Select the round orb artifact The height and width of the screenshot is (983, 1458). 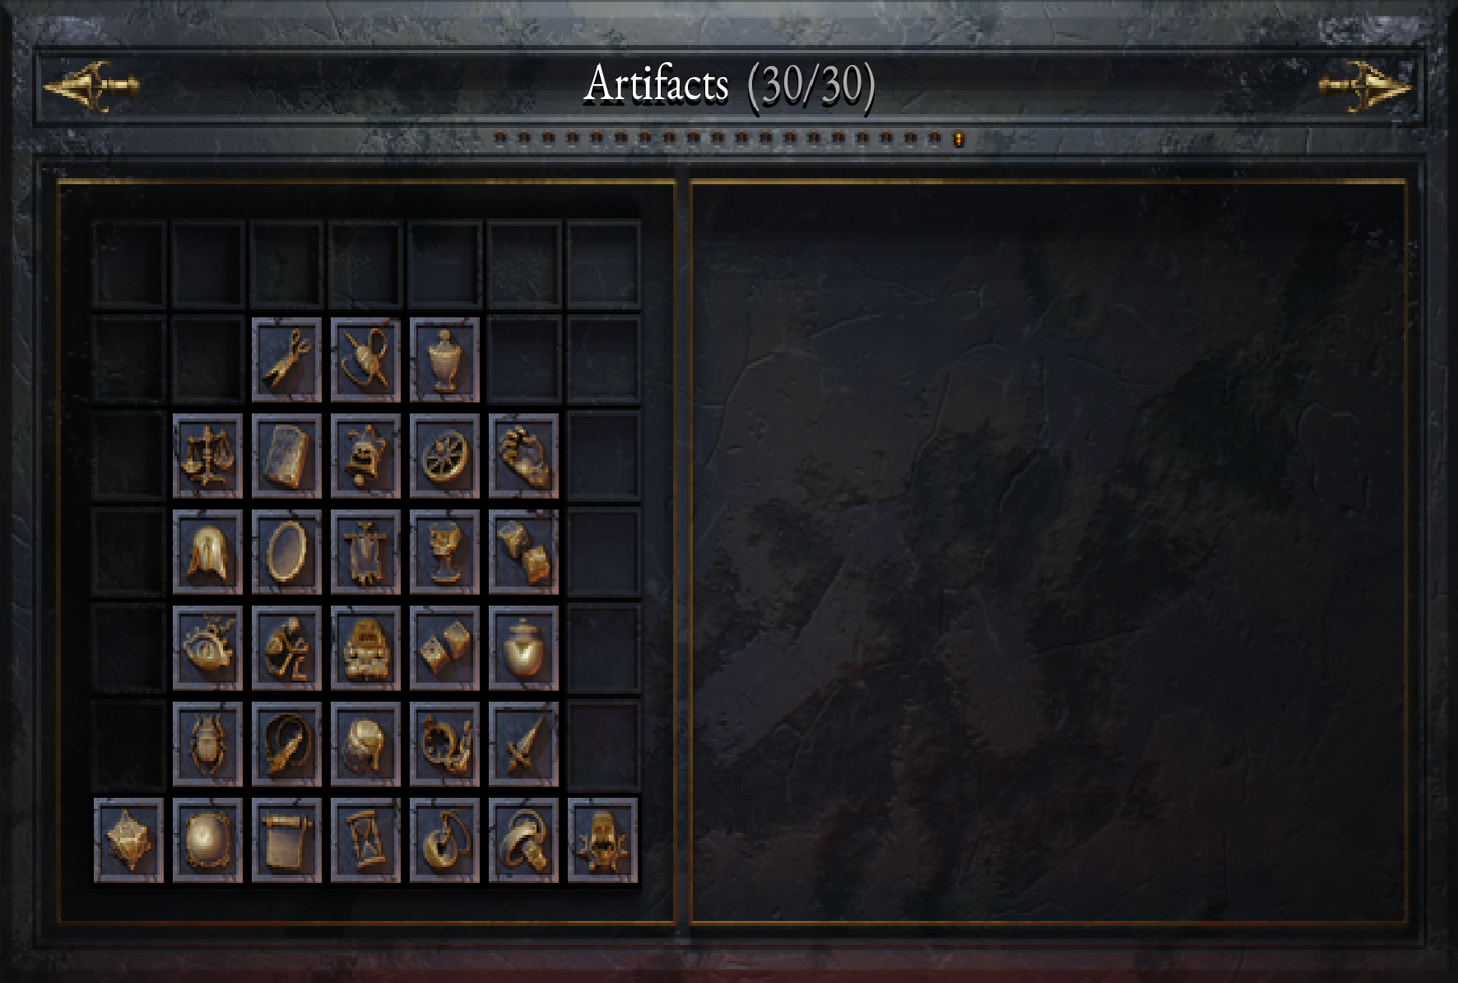[x=208, y=840]
